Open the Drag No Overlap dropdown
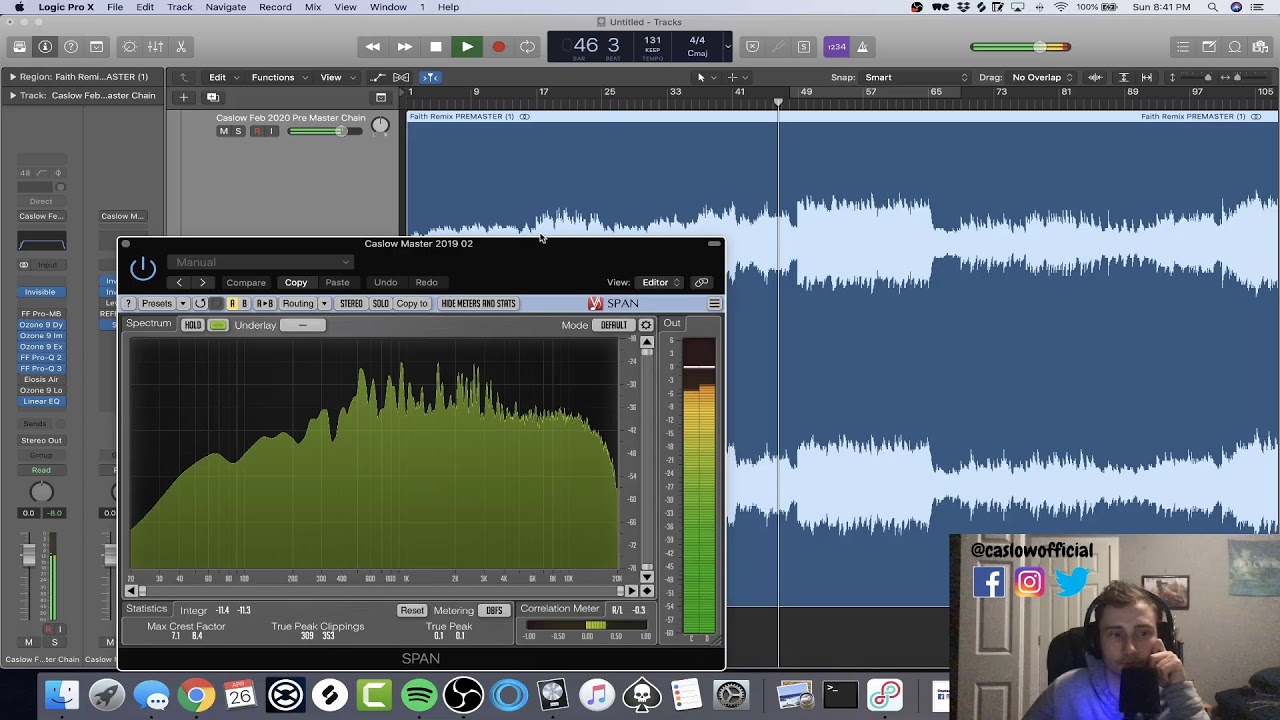The width and height of the screenshot is (1280, 720). pyautogui.click(x=1042, y=77)
